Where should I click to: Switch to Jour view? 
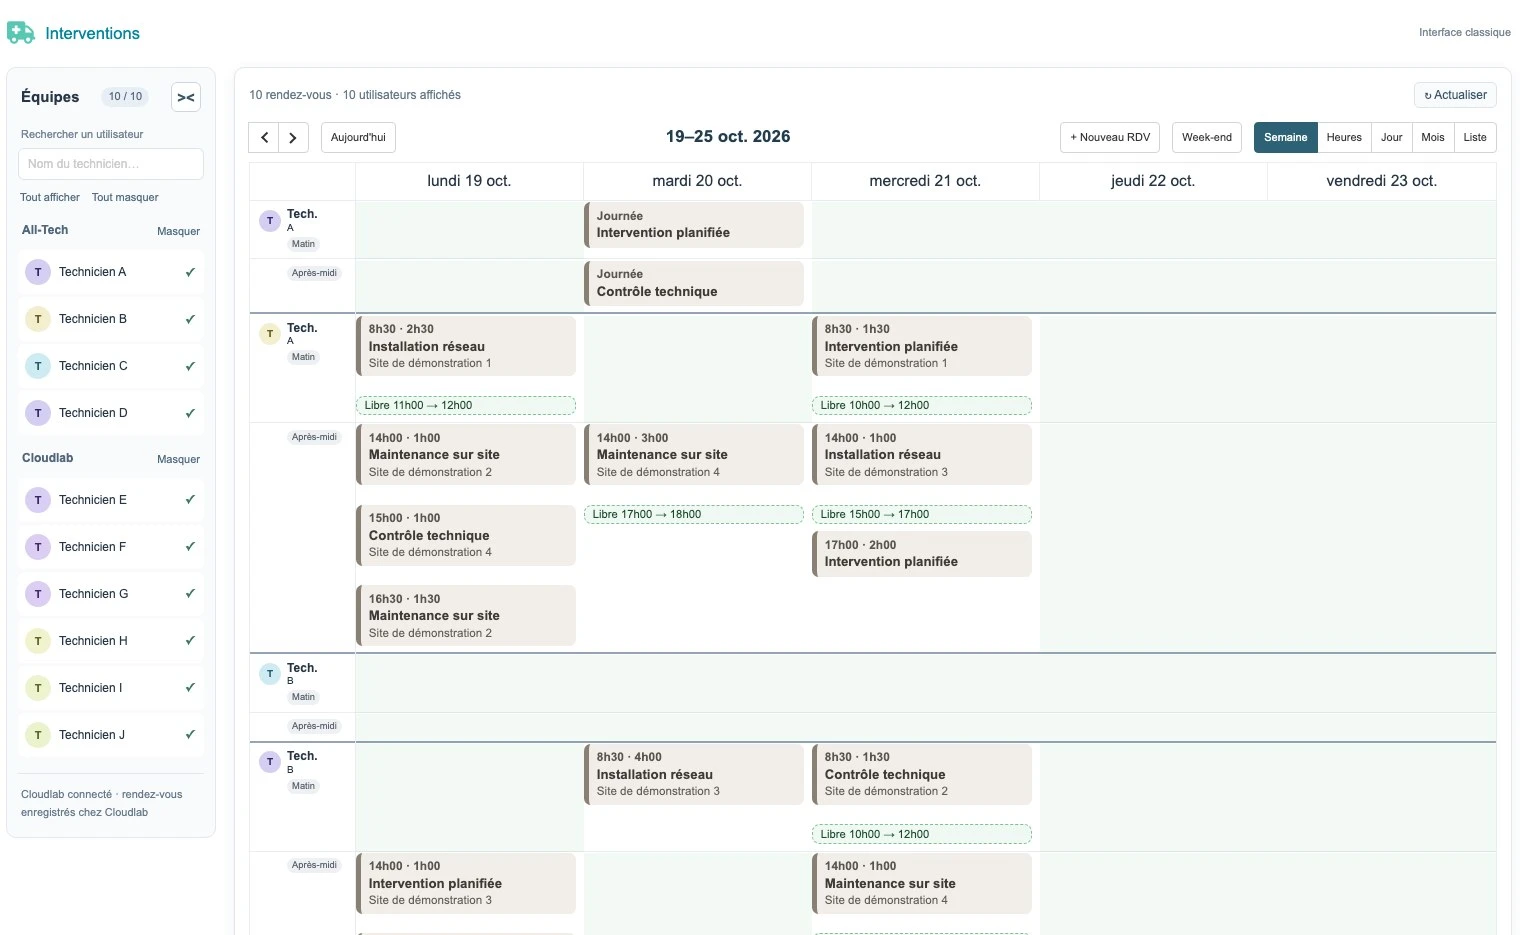click(x=1391, y=137)
